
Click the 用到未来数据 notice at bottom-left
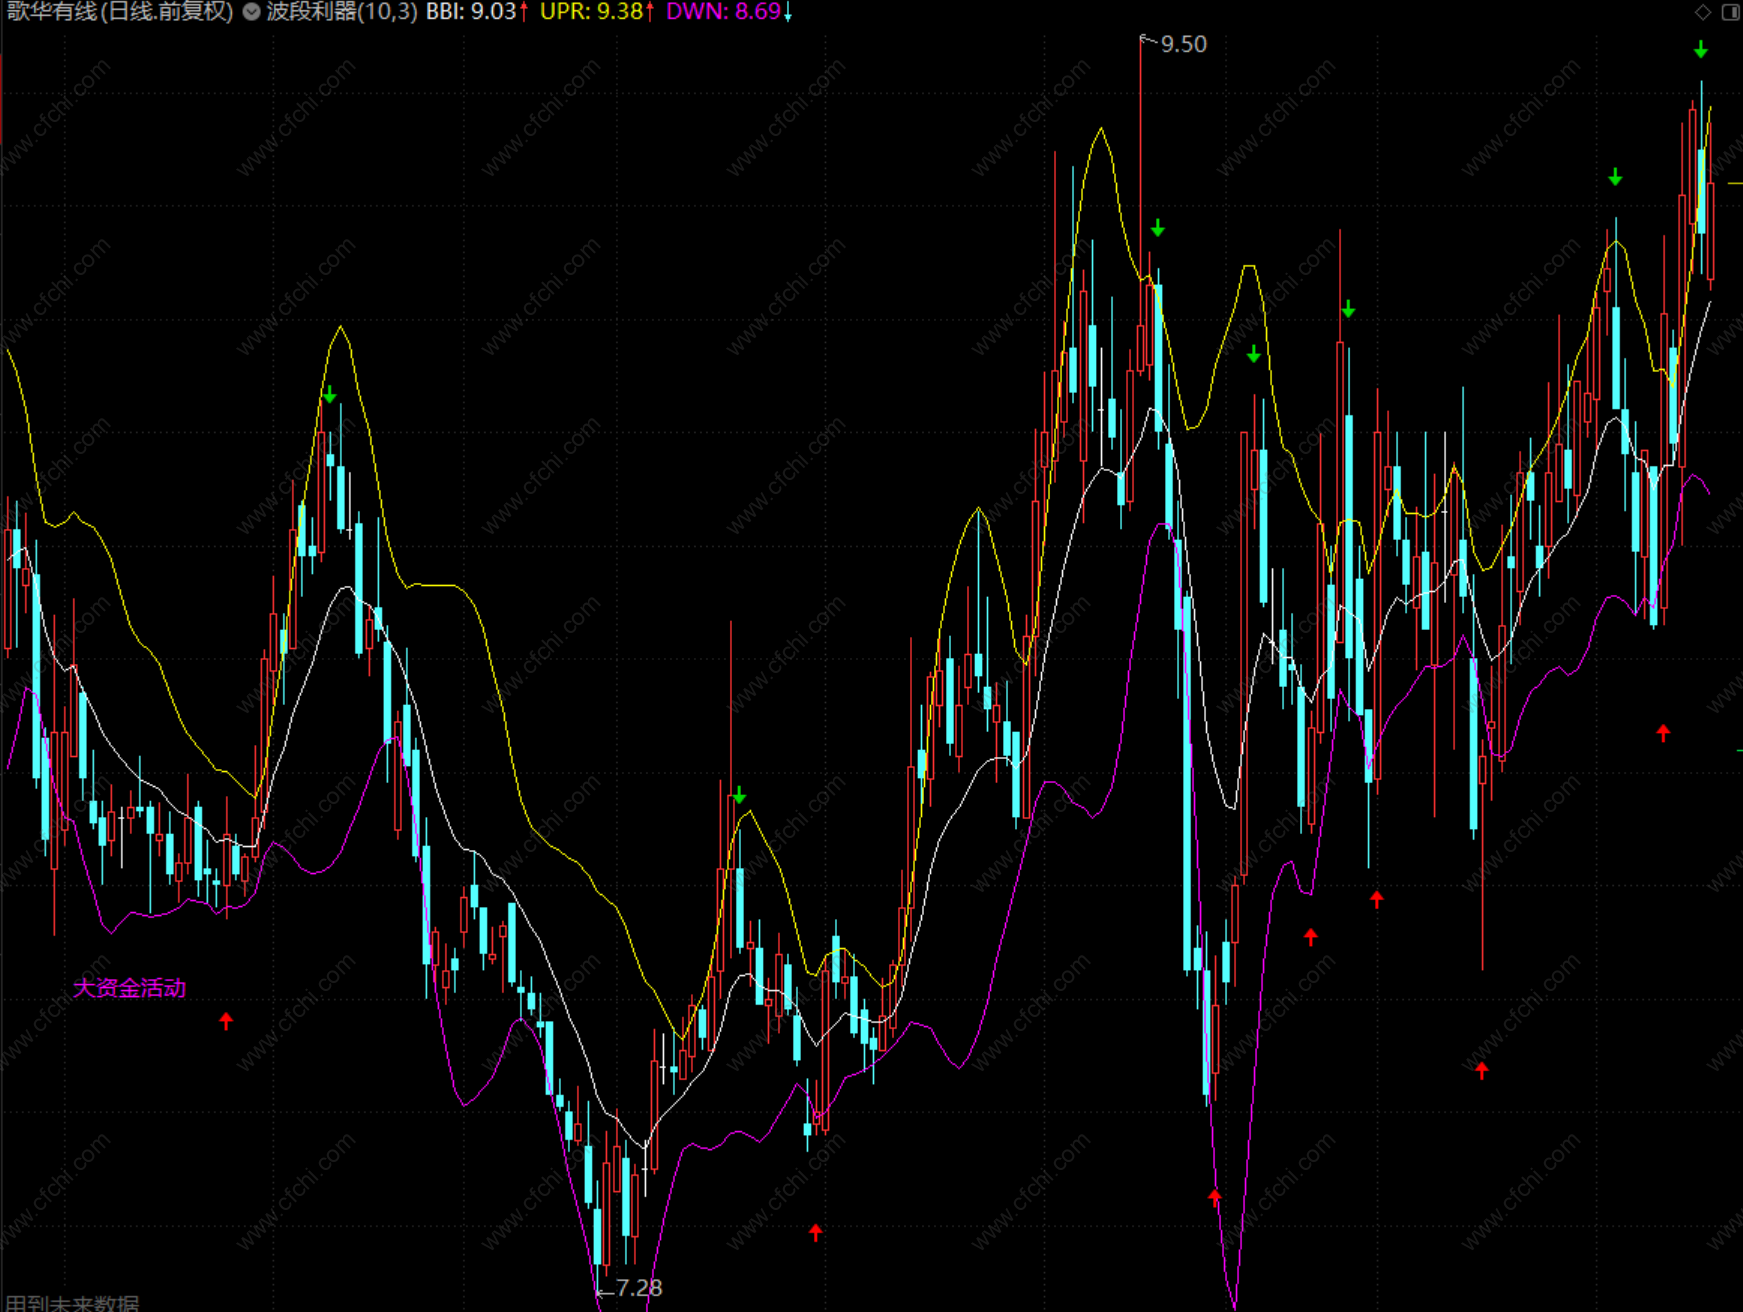click(72, 1303)
